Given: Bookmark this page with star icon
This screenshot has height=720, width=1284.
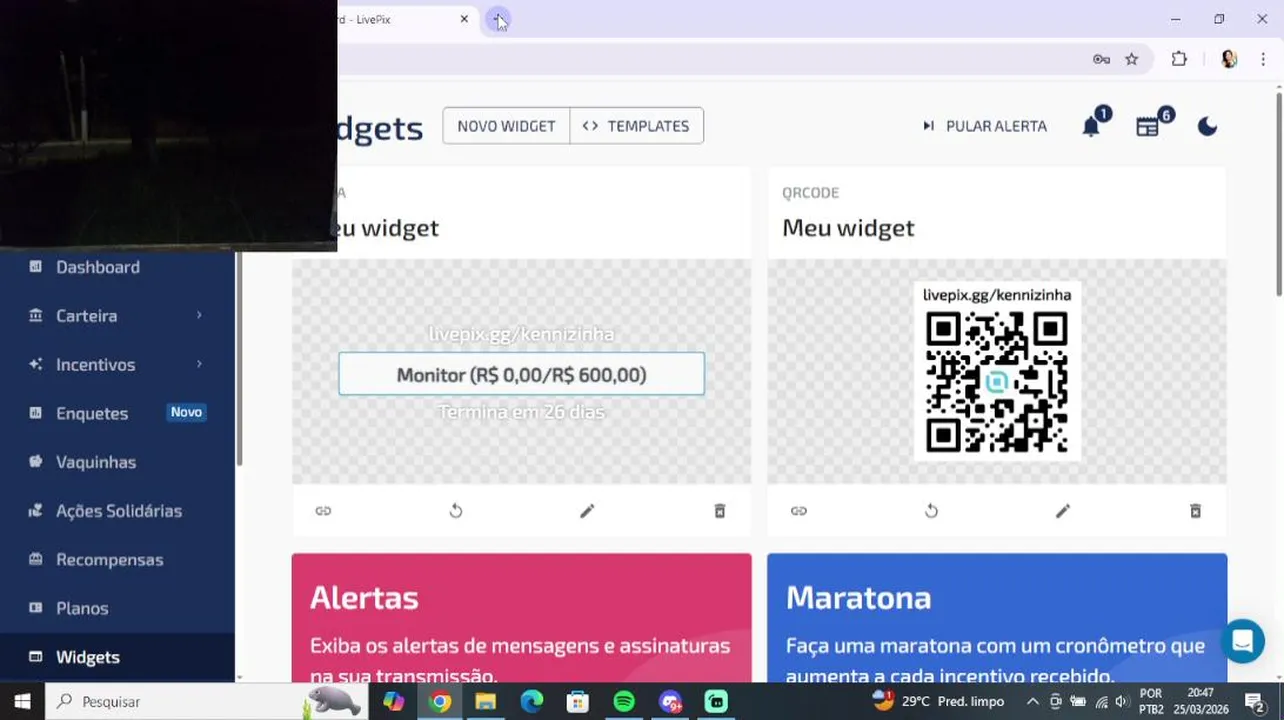Looking at the screenshot, I should pos(1131,59).
